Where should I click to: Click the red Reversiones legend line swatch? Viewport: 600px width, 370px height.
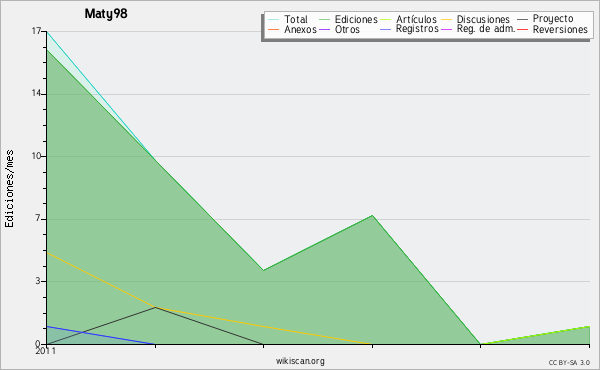(x=522, y=29)
